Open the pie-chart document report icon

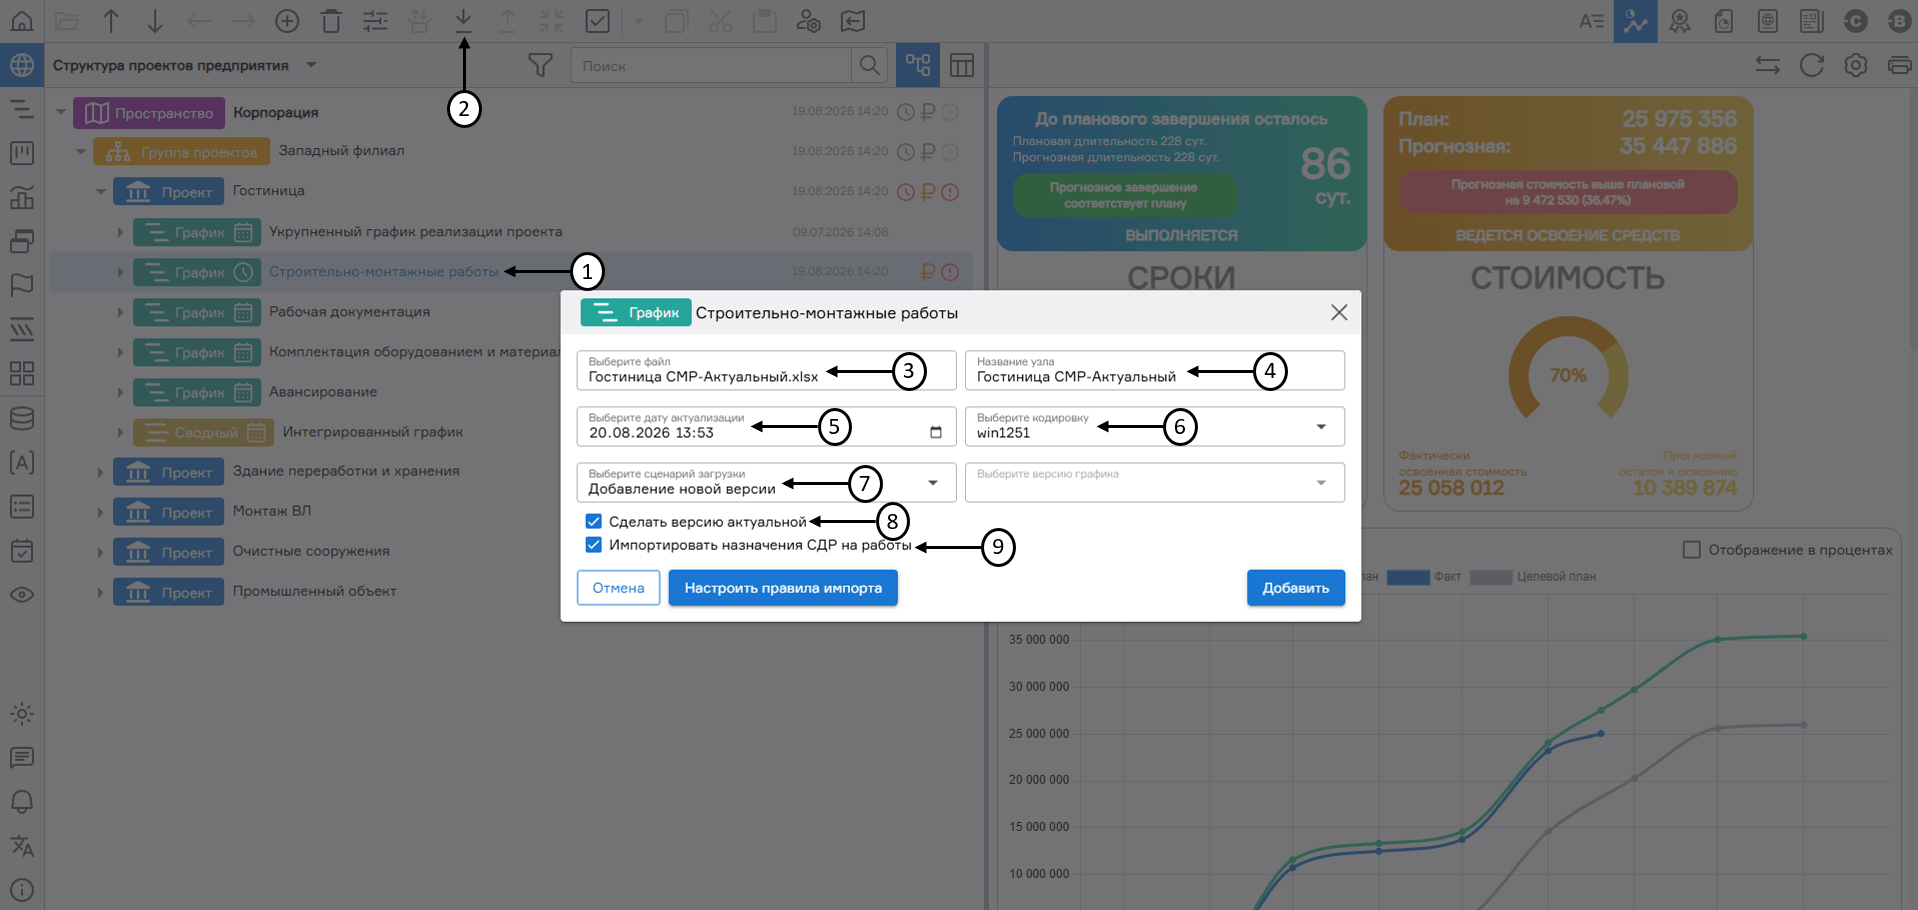[1724, 21]
